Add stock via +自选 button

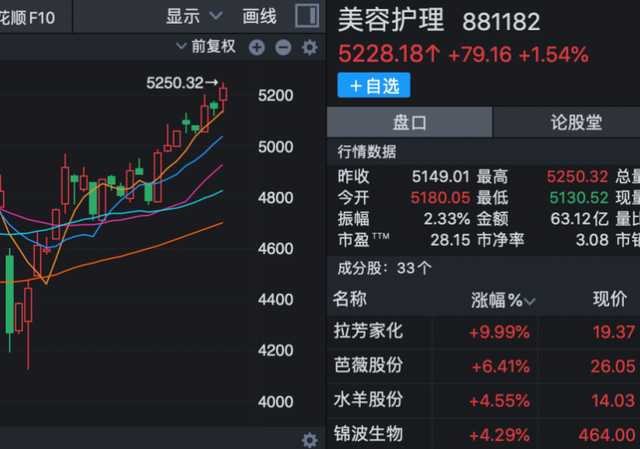click(374, 86)
